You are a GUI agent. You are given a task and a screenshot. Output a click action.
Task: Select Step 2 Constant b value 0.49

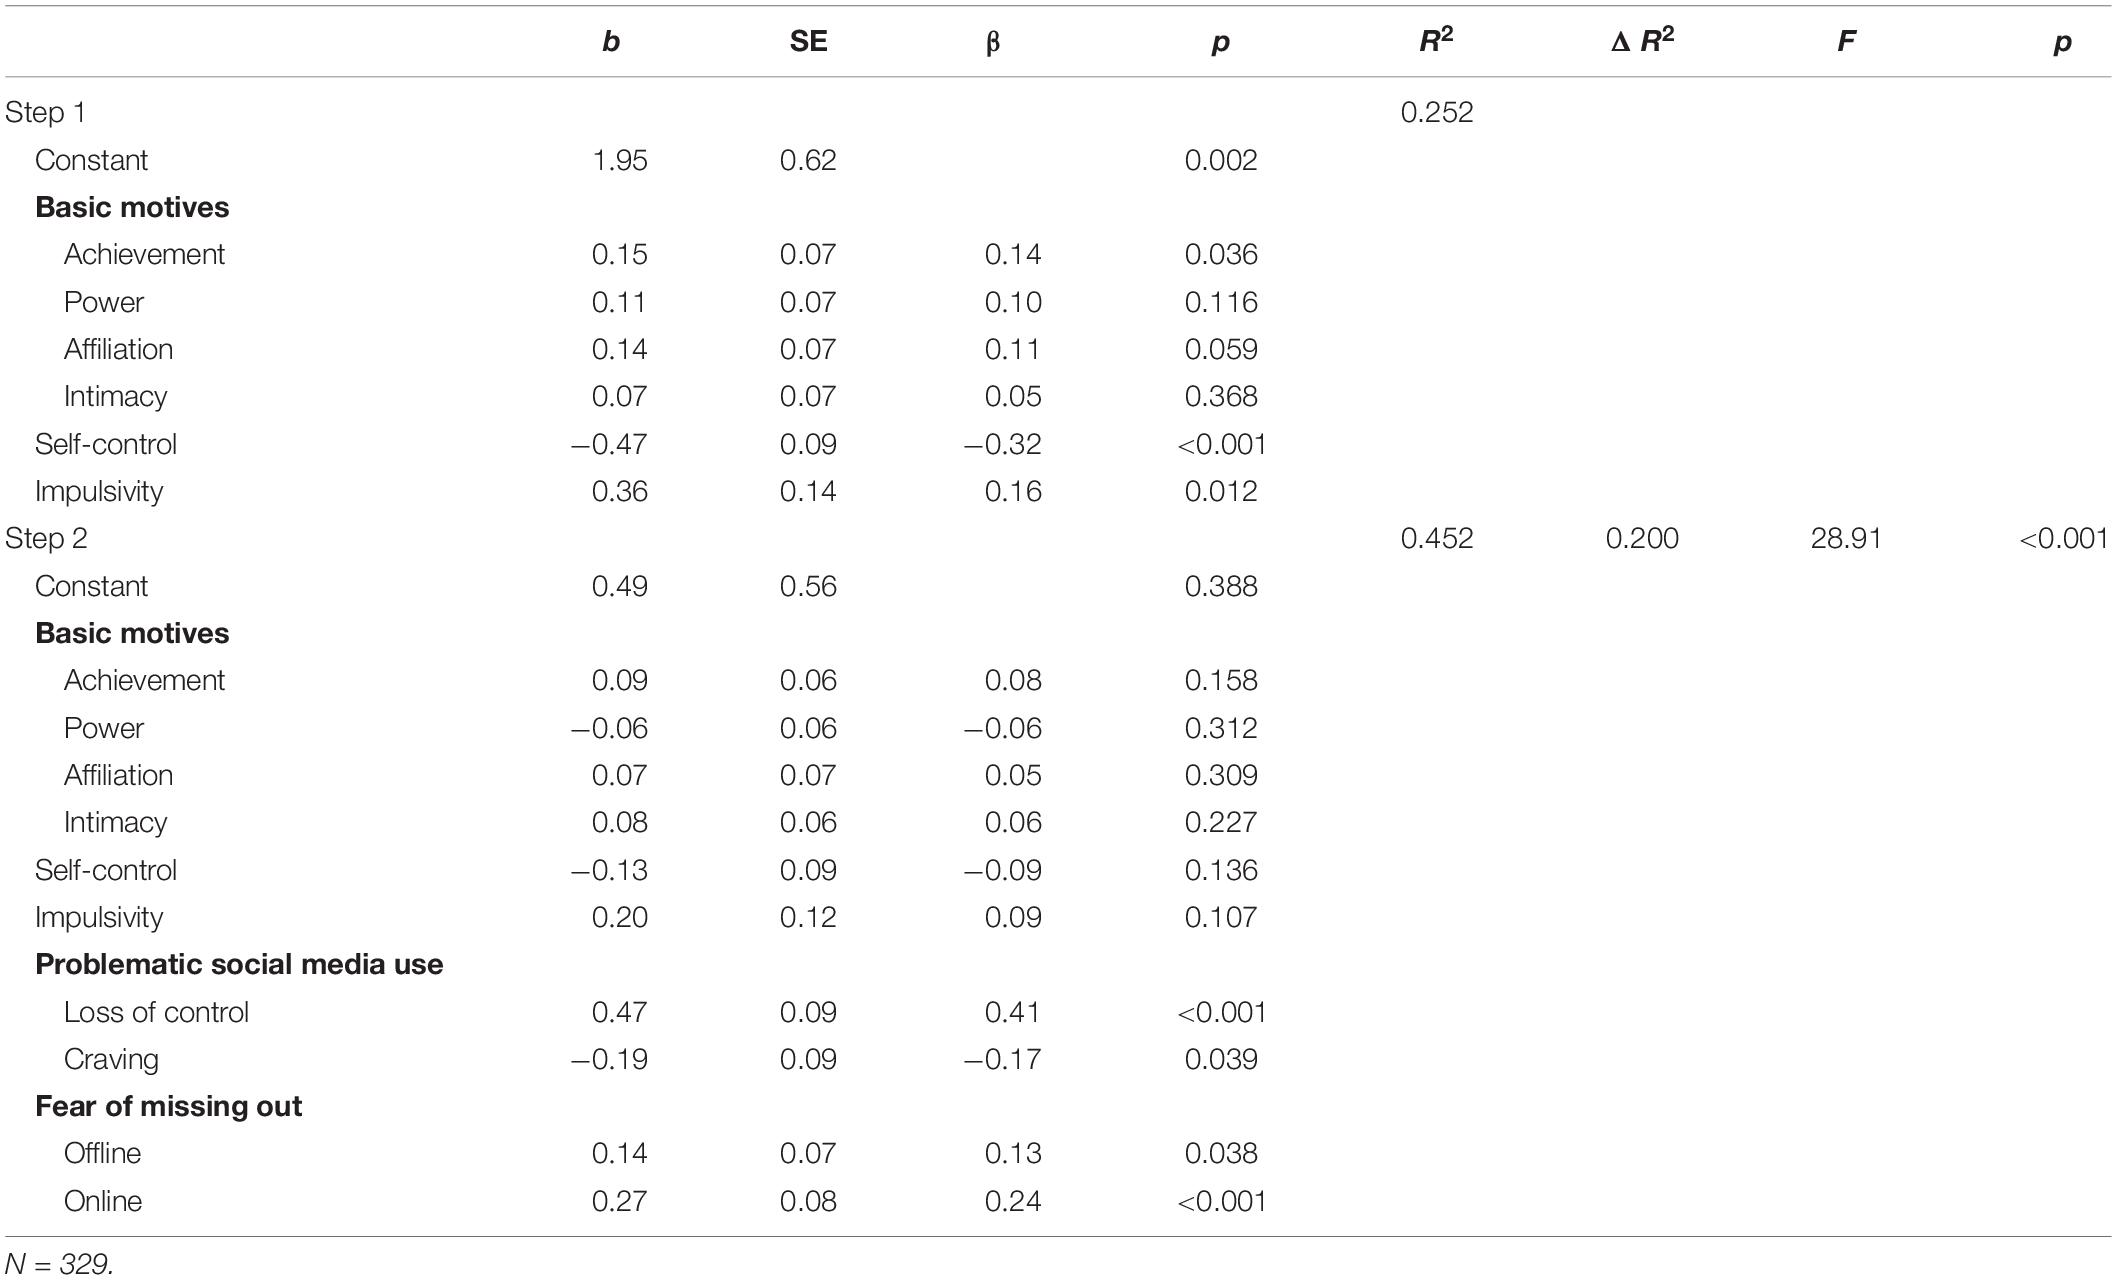click(620, 586)
